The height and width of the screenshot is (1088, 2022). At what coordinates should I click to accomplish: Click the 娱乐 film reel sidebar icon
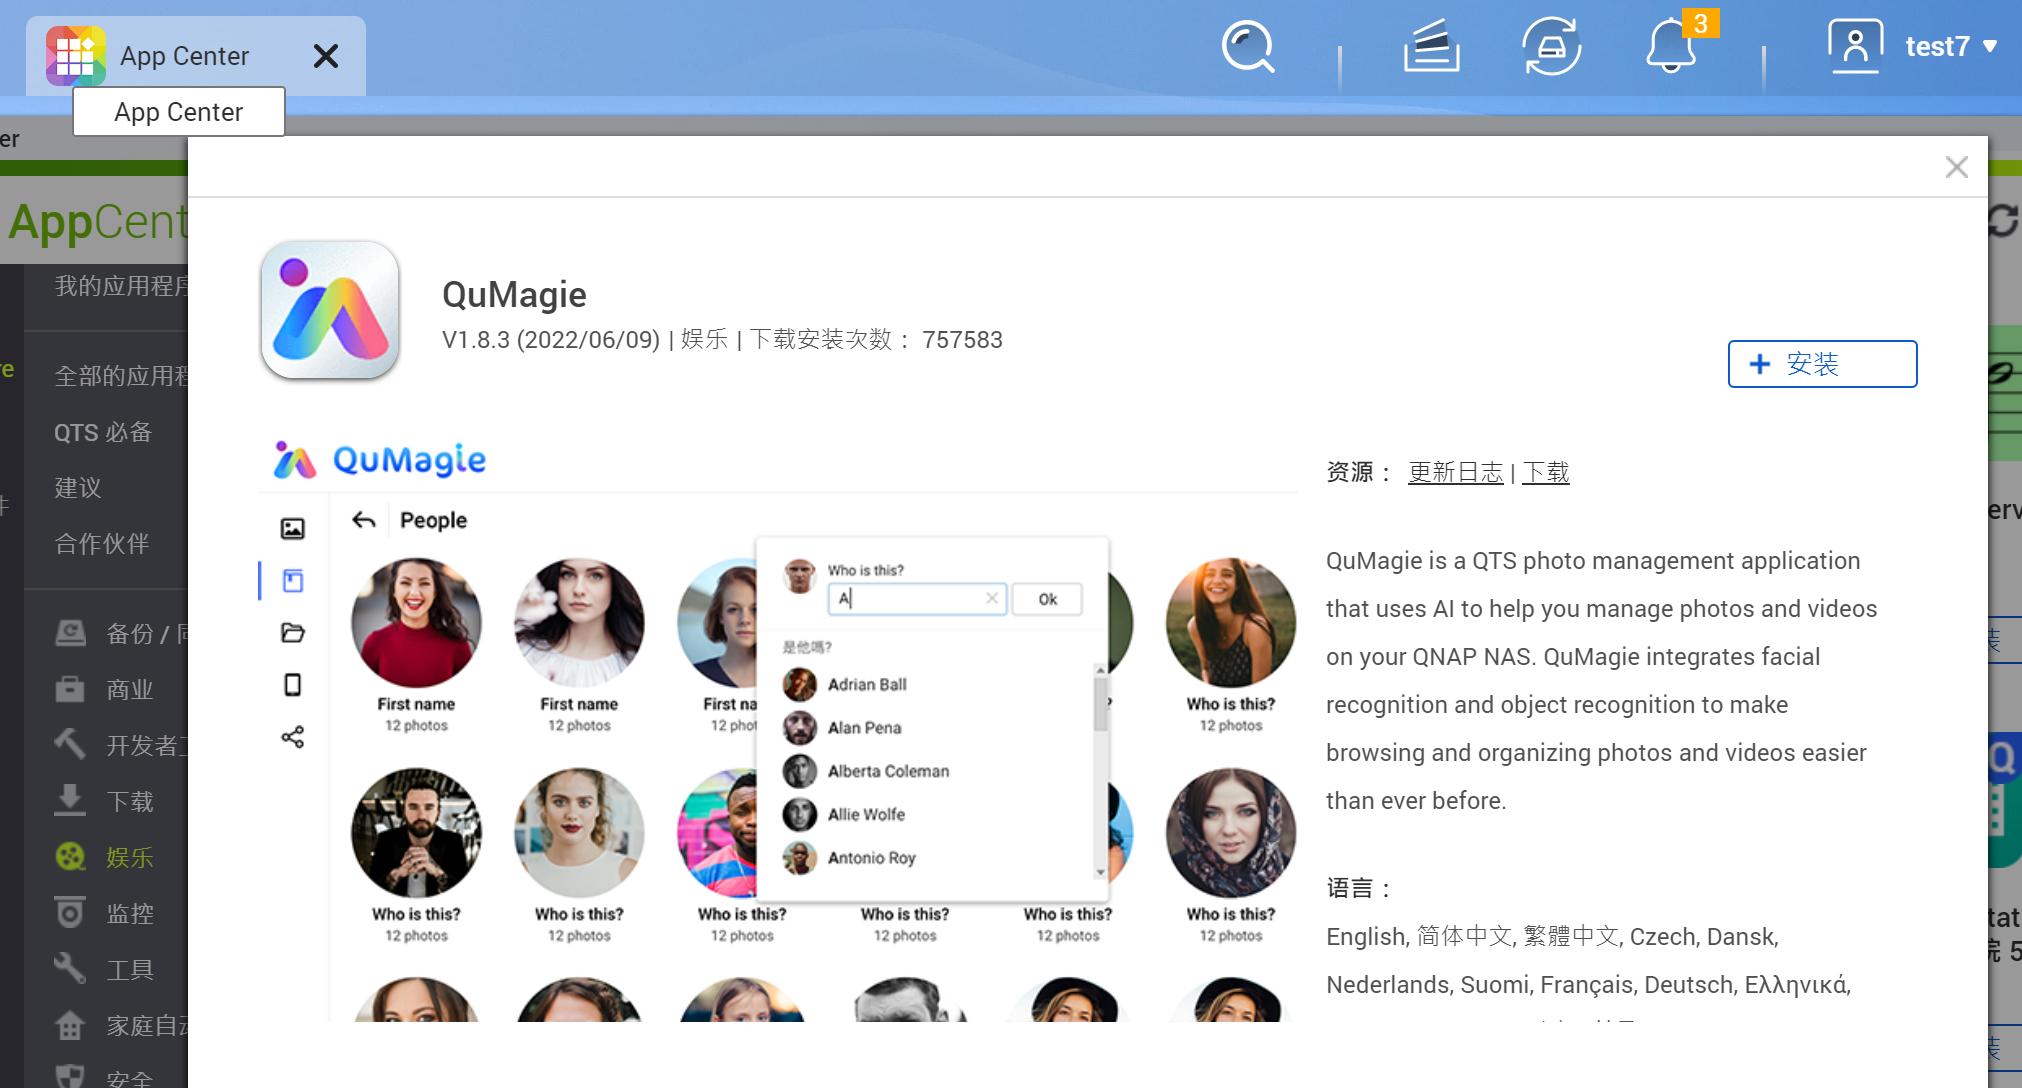point(70,857)
